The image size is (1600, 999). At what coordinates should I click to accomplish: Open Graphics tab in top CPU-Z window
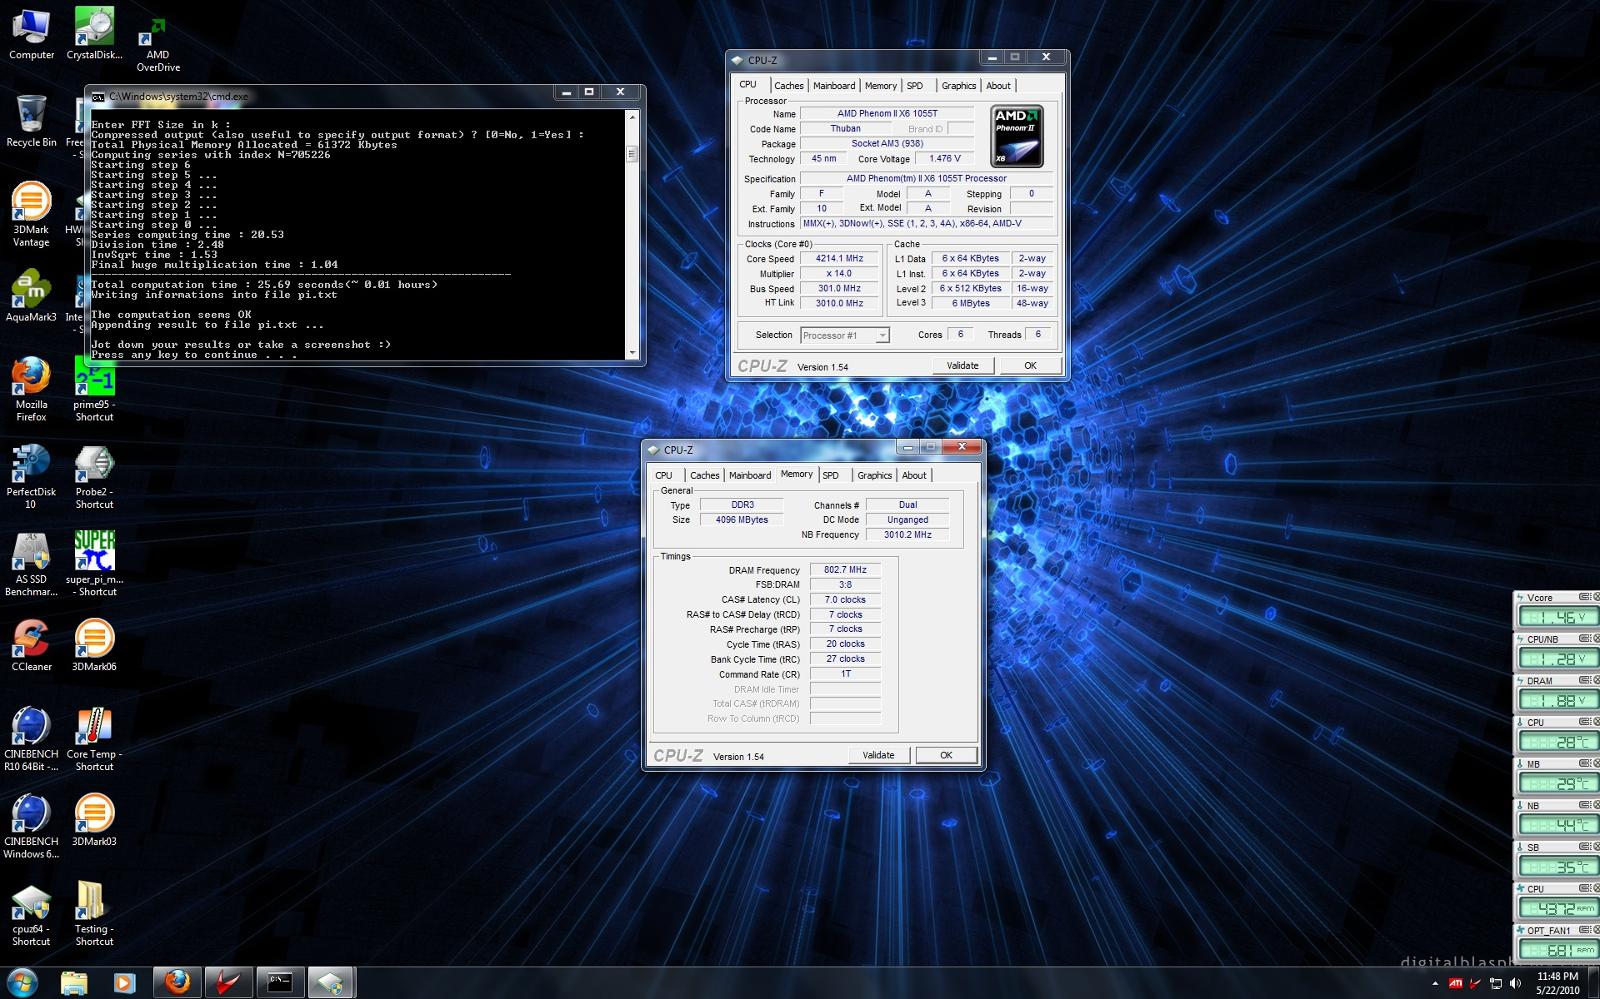pos(958,86)
